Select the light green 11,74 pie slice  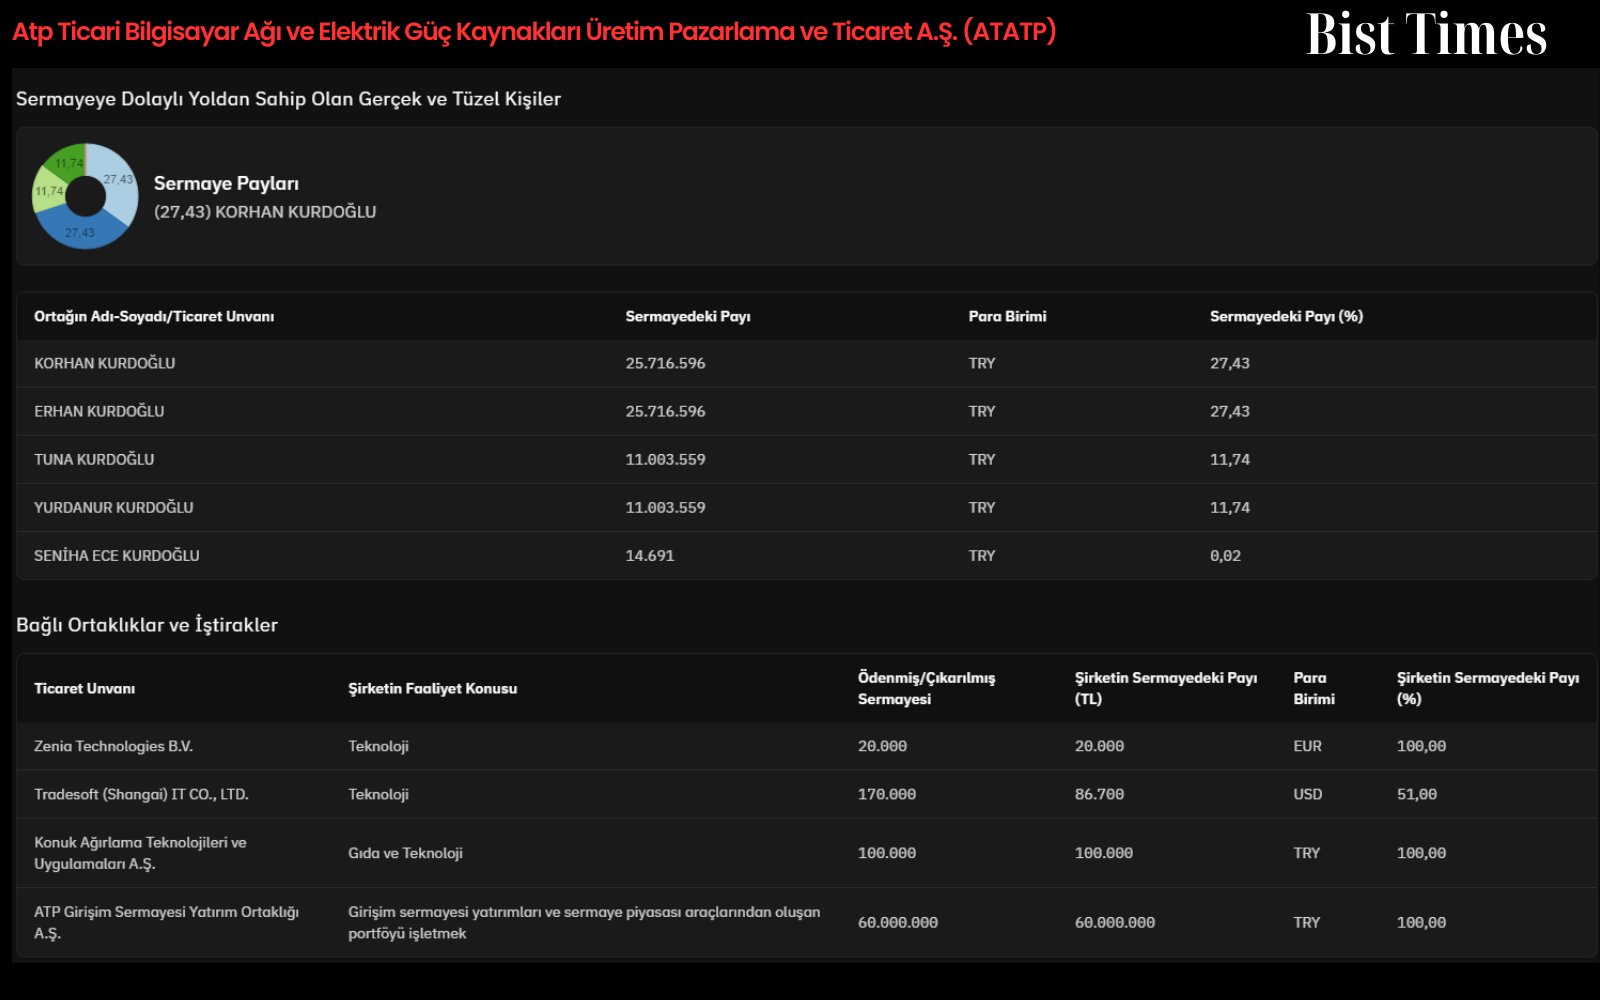pyautogui.click(x=47, y=190)
